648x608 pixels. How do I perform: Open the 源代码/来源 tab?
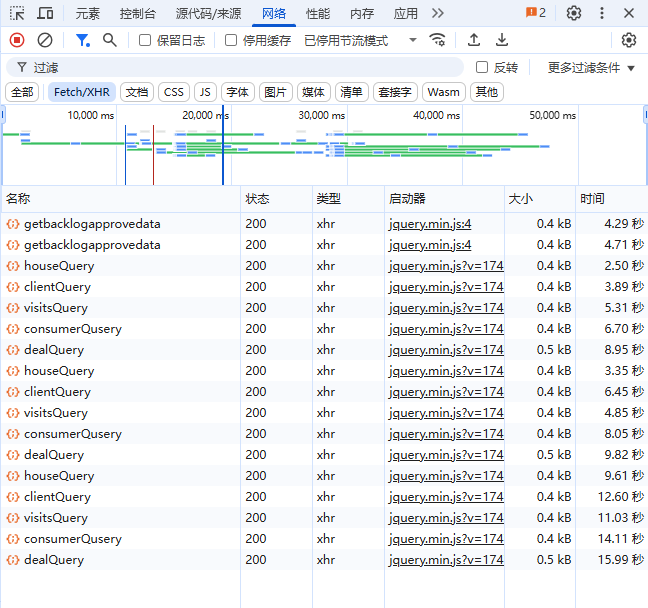pos(208,14)
